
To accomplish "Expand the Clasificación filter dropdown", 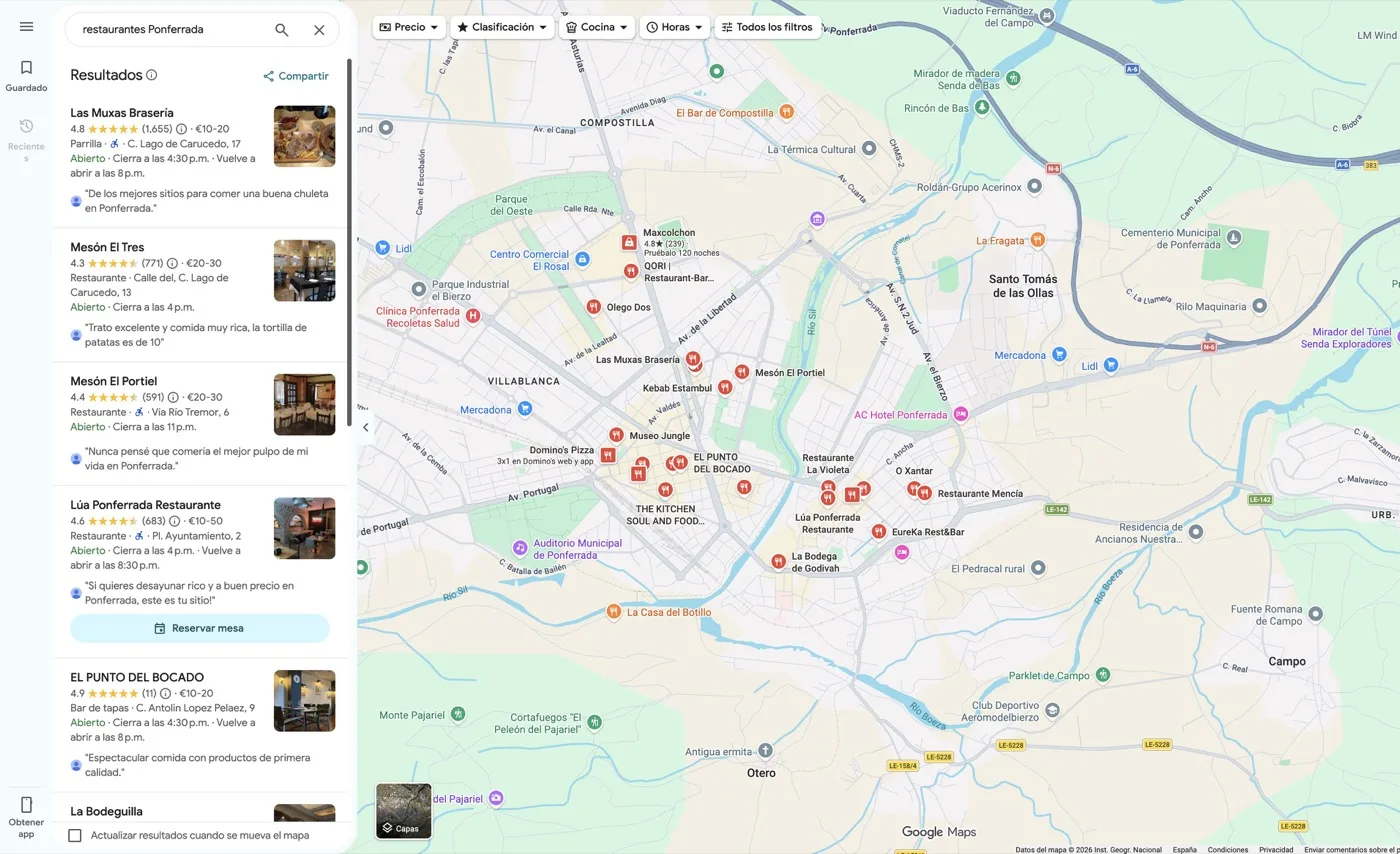I will point(502,27).
